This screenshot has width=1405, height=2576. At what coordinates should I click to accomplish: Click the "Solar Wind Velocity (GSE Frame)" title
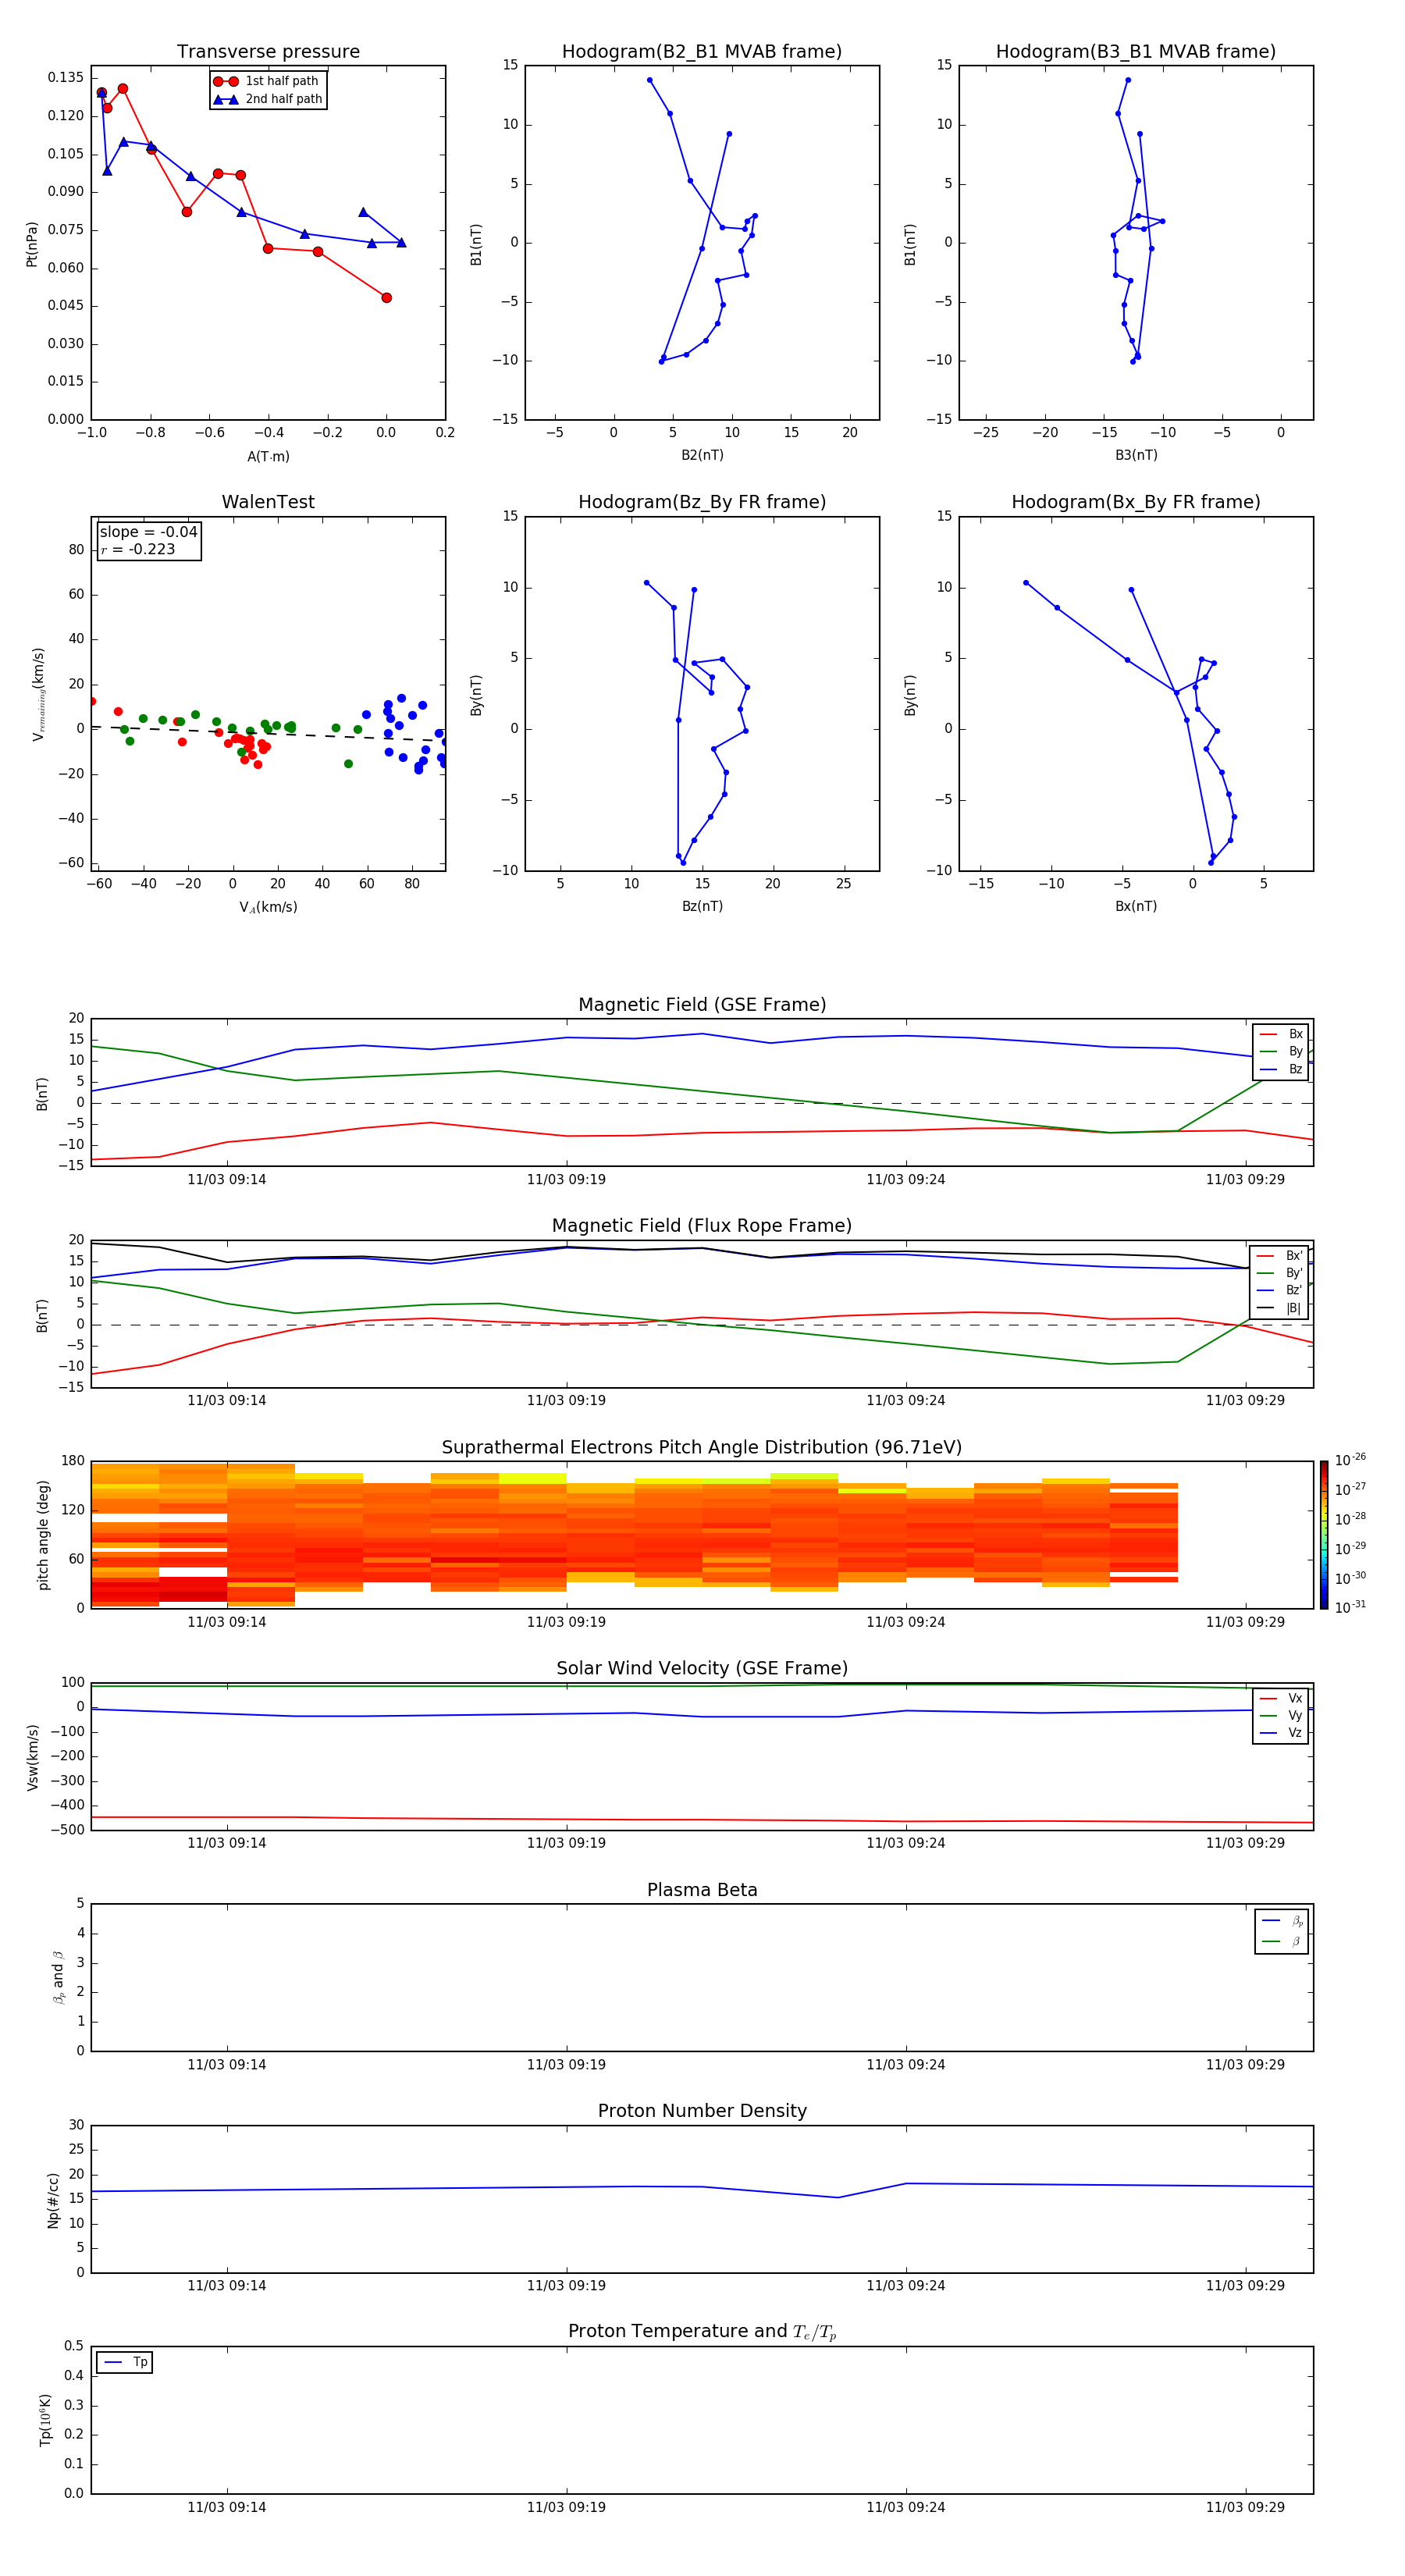pyautogui.click(x=702, y=1668)
